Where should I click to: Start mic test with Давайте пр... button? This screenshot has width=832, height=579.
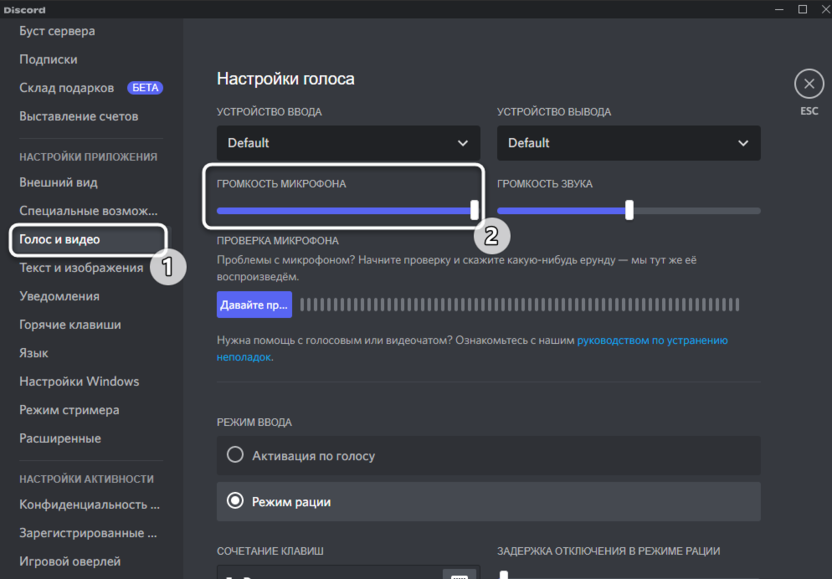pyautogui.click(x=254, y=305)
